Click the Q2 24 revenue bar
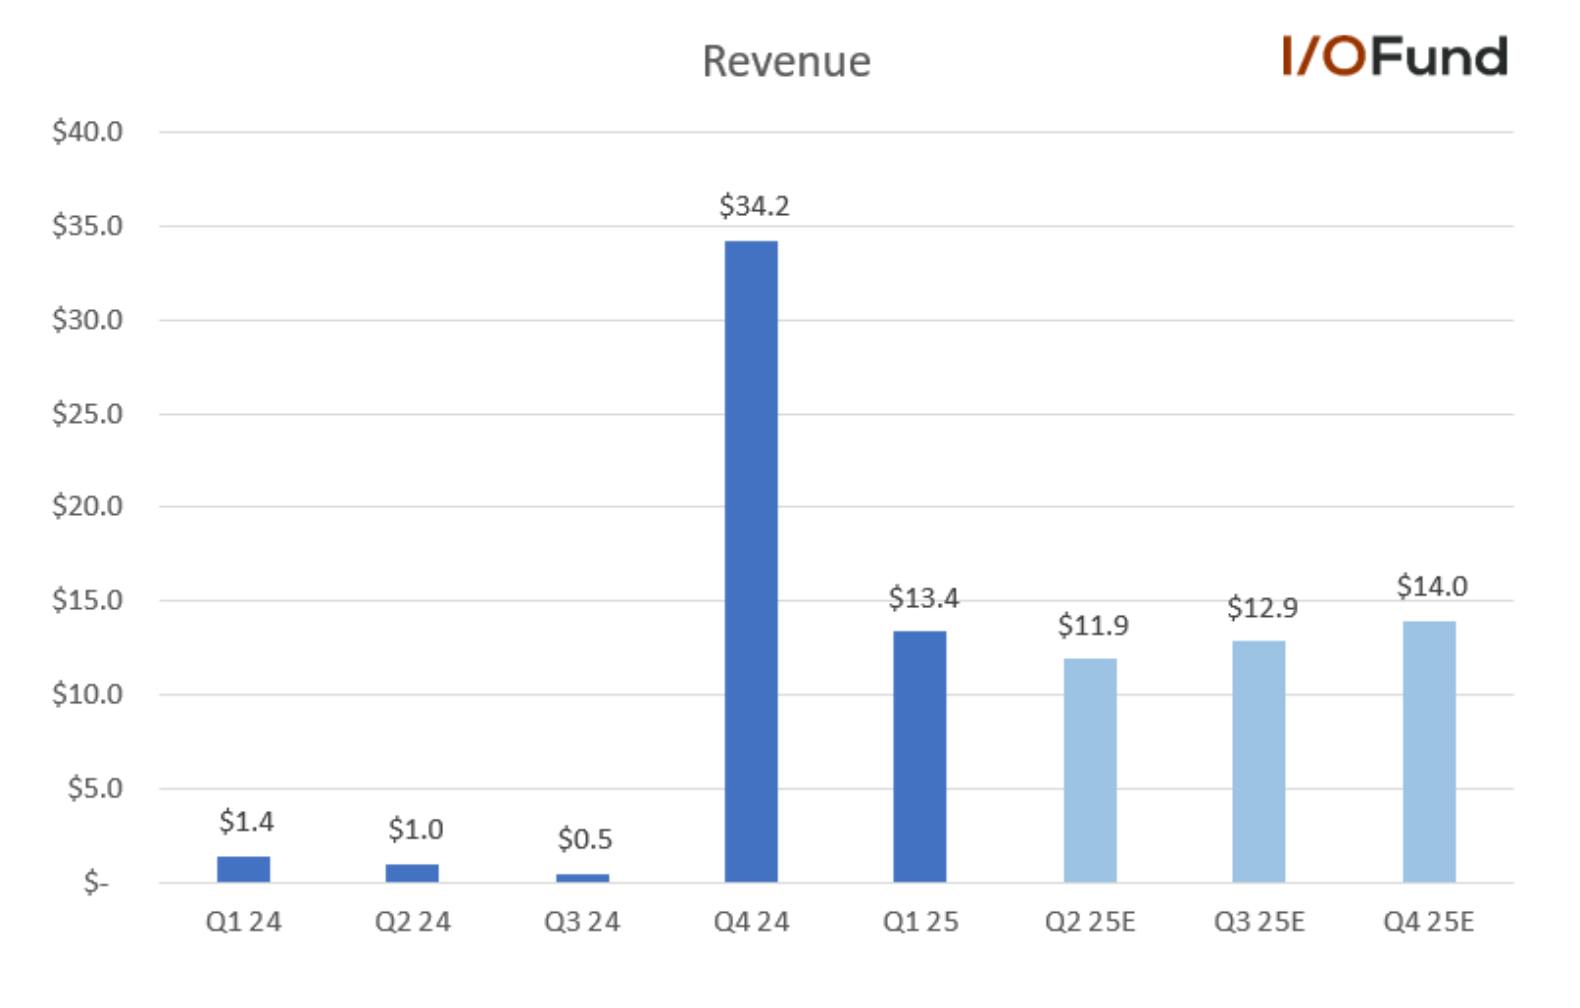This screenshot has height=1008, width=1580. [412, 873]
